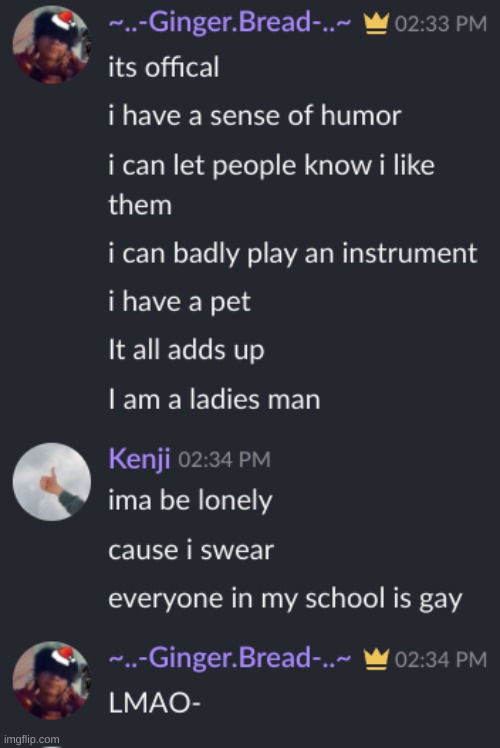Click the imgflip.com watermark link

click(x=31, y=740)
